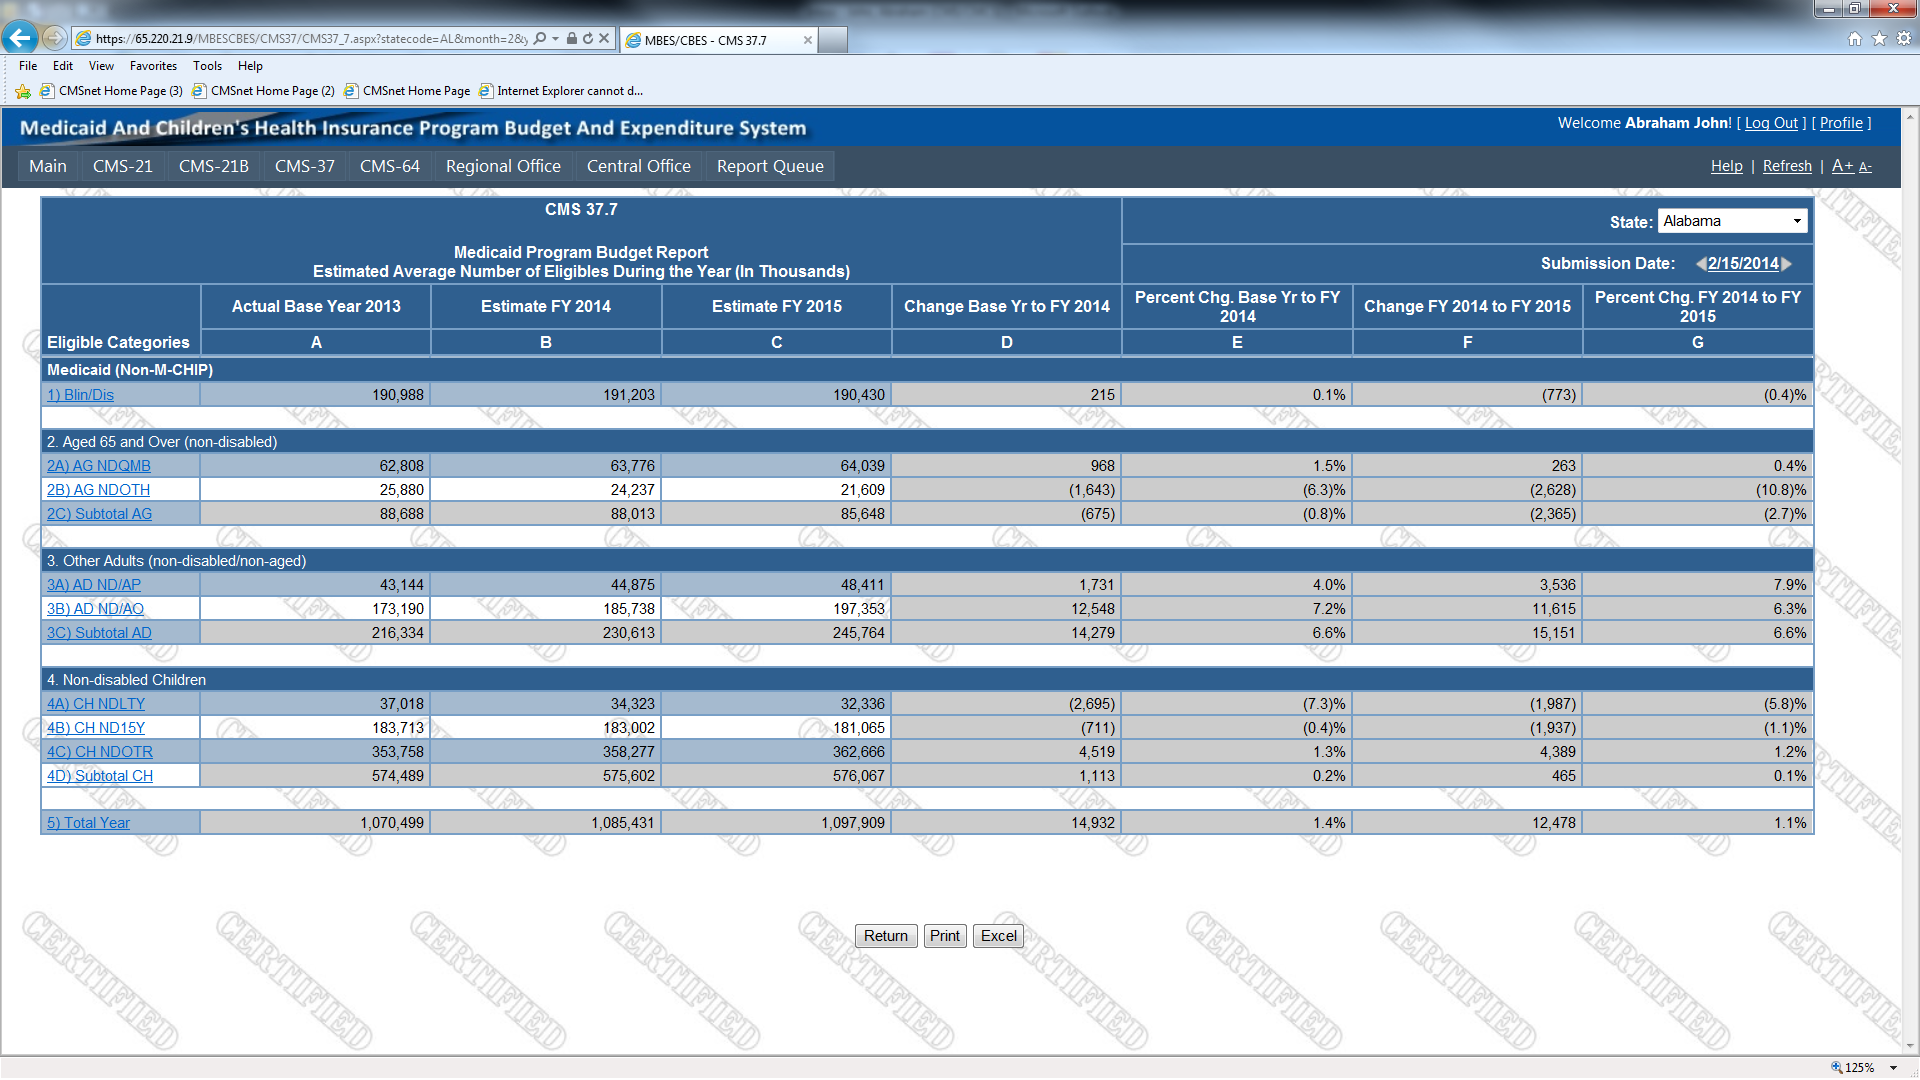
Task: Open the Favorites menu
Action: click(x=153, y=66)
